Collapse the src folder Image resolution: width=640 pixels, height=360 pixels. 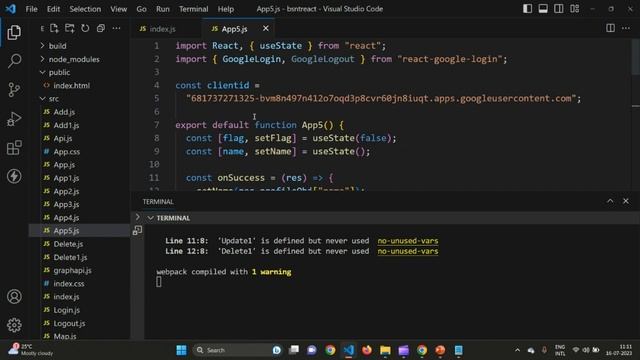[x=42, y=99]
